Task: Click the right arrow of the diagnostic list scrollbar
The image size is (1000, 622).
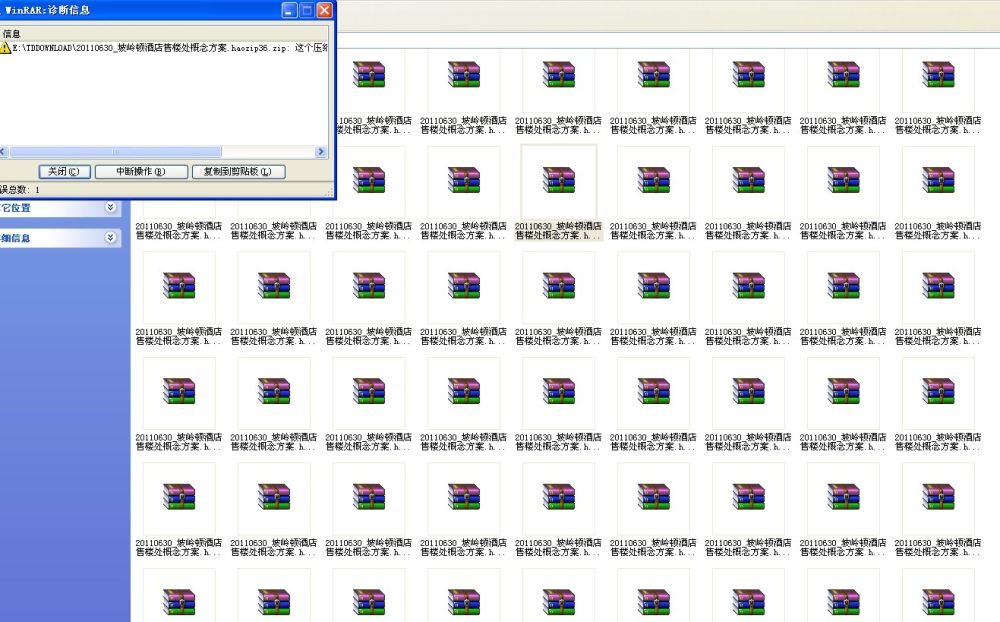Action: [321, 152]
